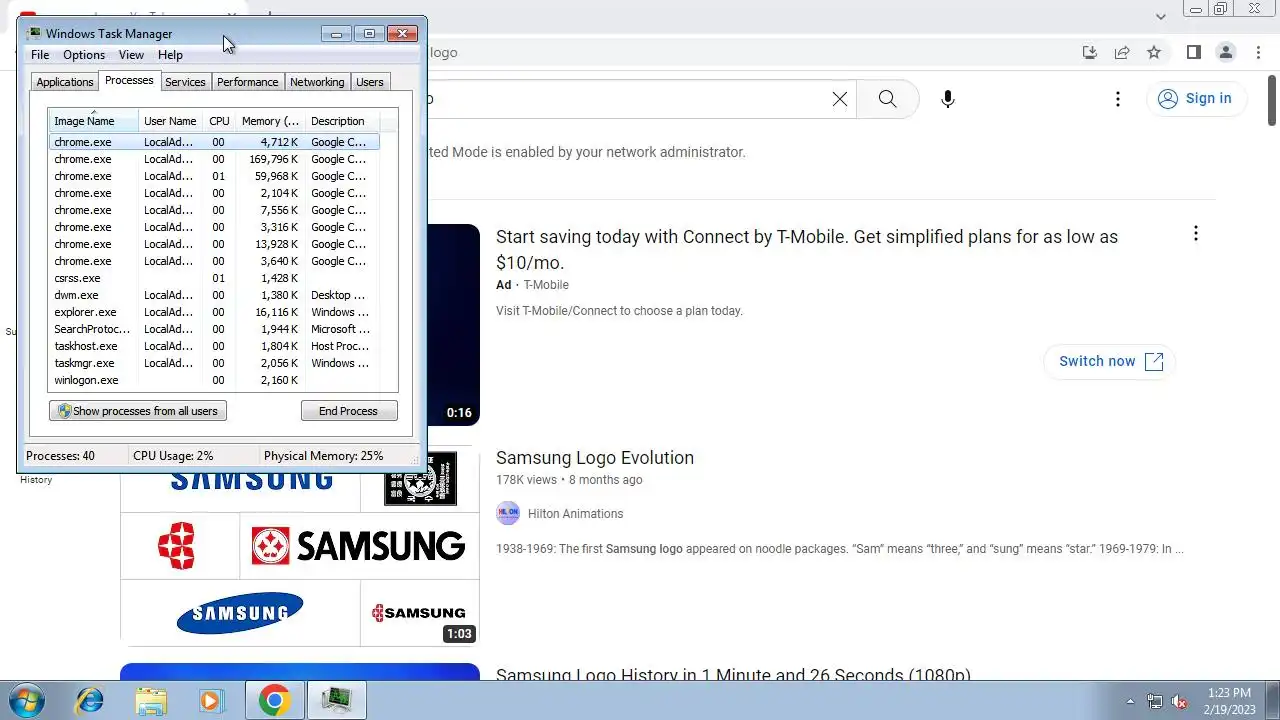
Task: Click the Switch now ad button
Action: tap(1110, 361)
